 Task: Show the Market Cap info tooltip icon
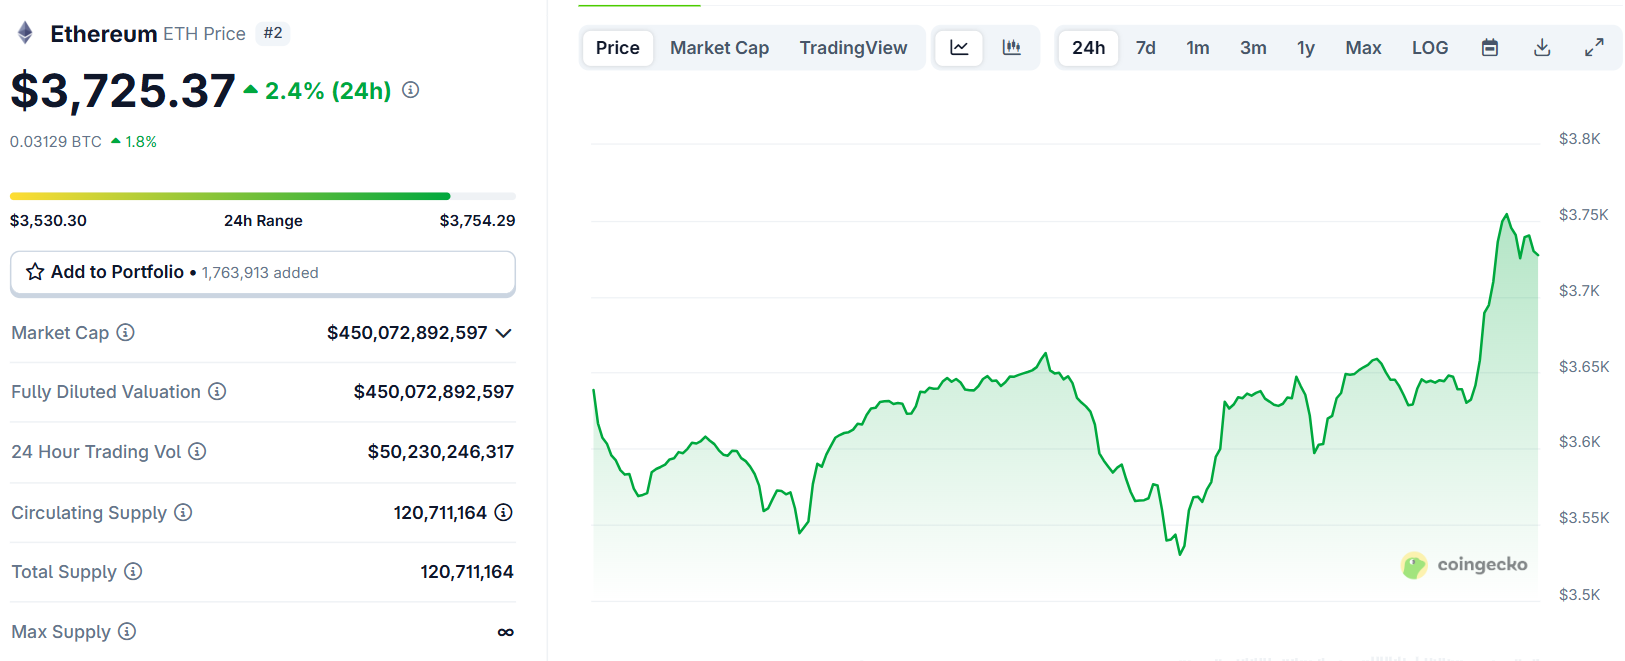click(x=125, y=332)
